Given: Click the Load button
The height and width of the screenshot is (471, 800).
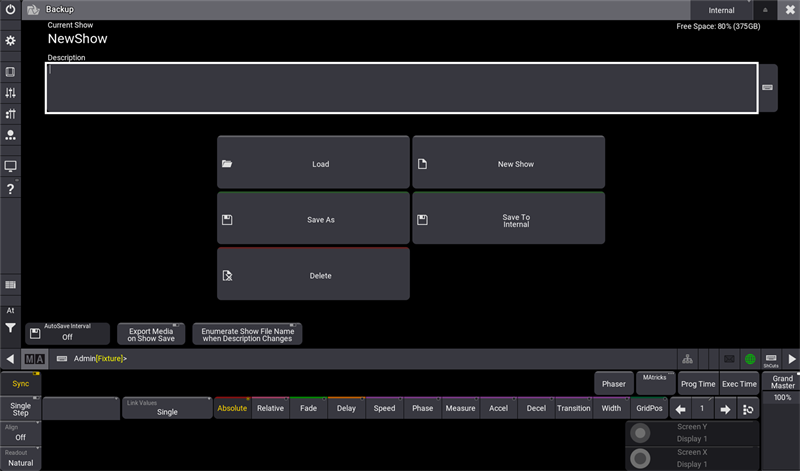Looking at the screenshot, I should pos(313,162).
